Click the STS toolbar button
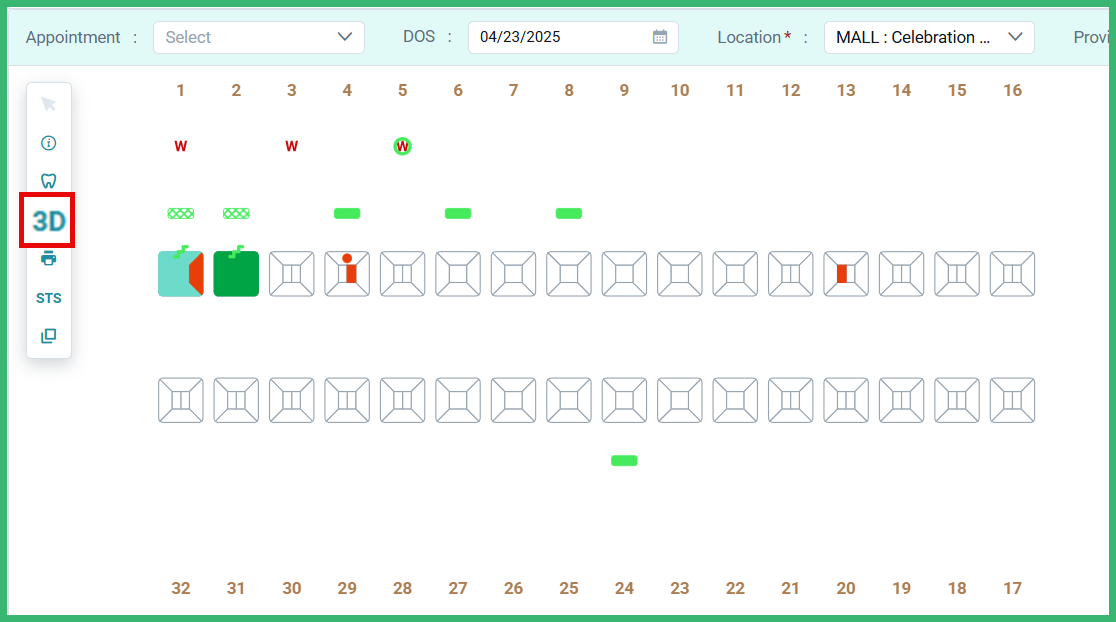 coord(48,298)
